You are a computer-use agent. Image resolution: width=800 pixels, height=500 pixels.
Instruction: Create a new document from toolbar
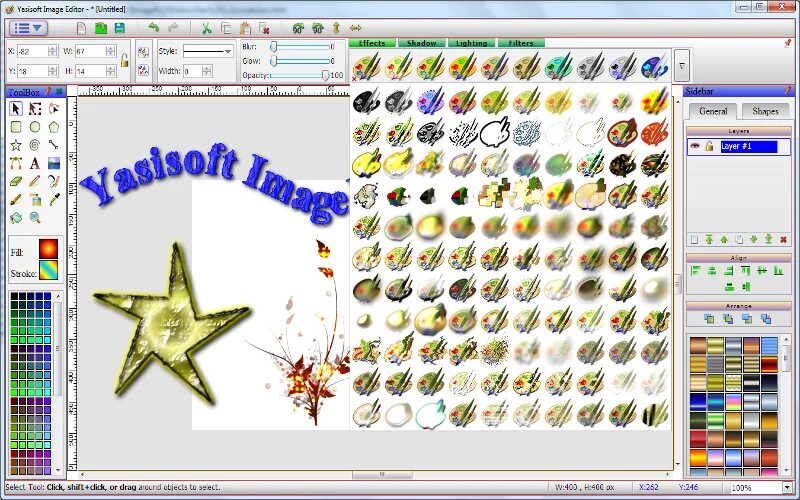pyautogui.click(x=81, y=29)
